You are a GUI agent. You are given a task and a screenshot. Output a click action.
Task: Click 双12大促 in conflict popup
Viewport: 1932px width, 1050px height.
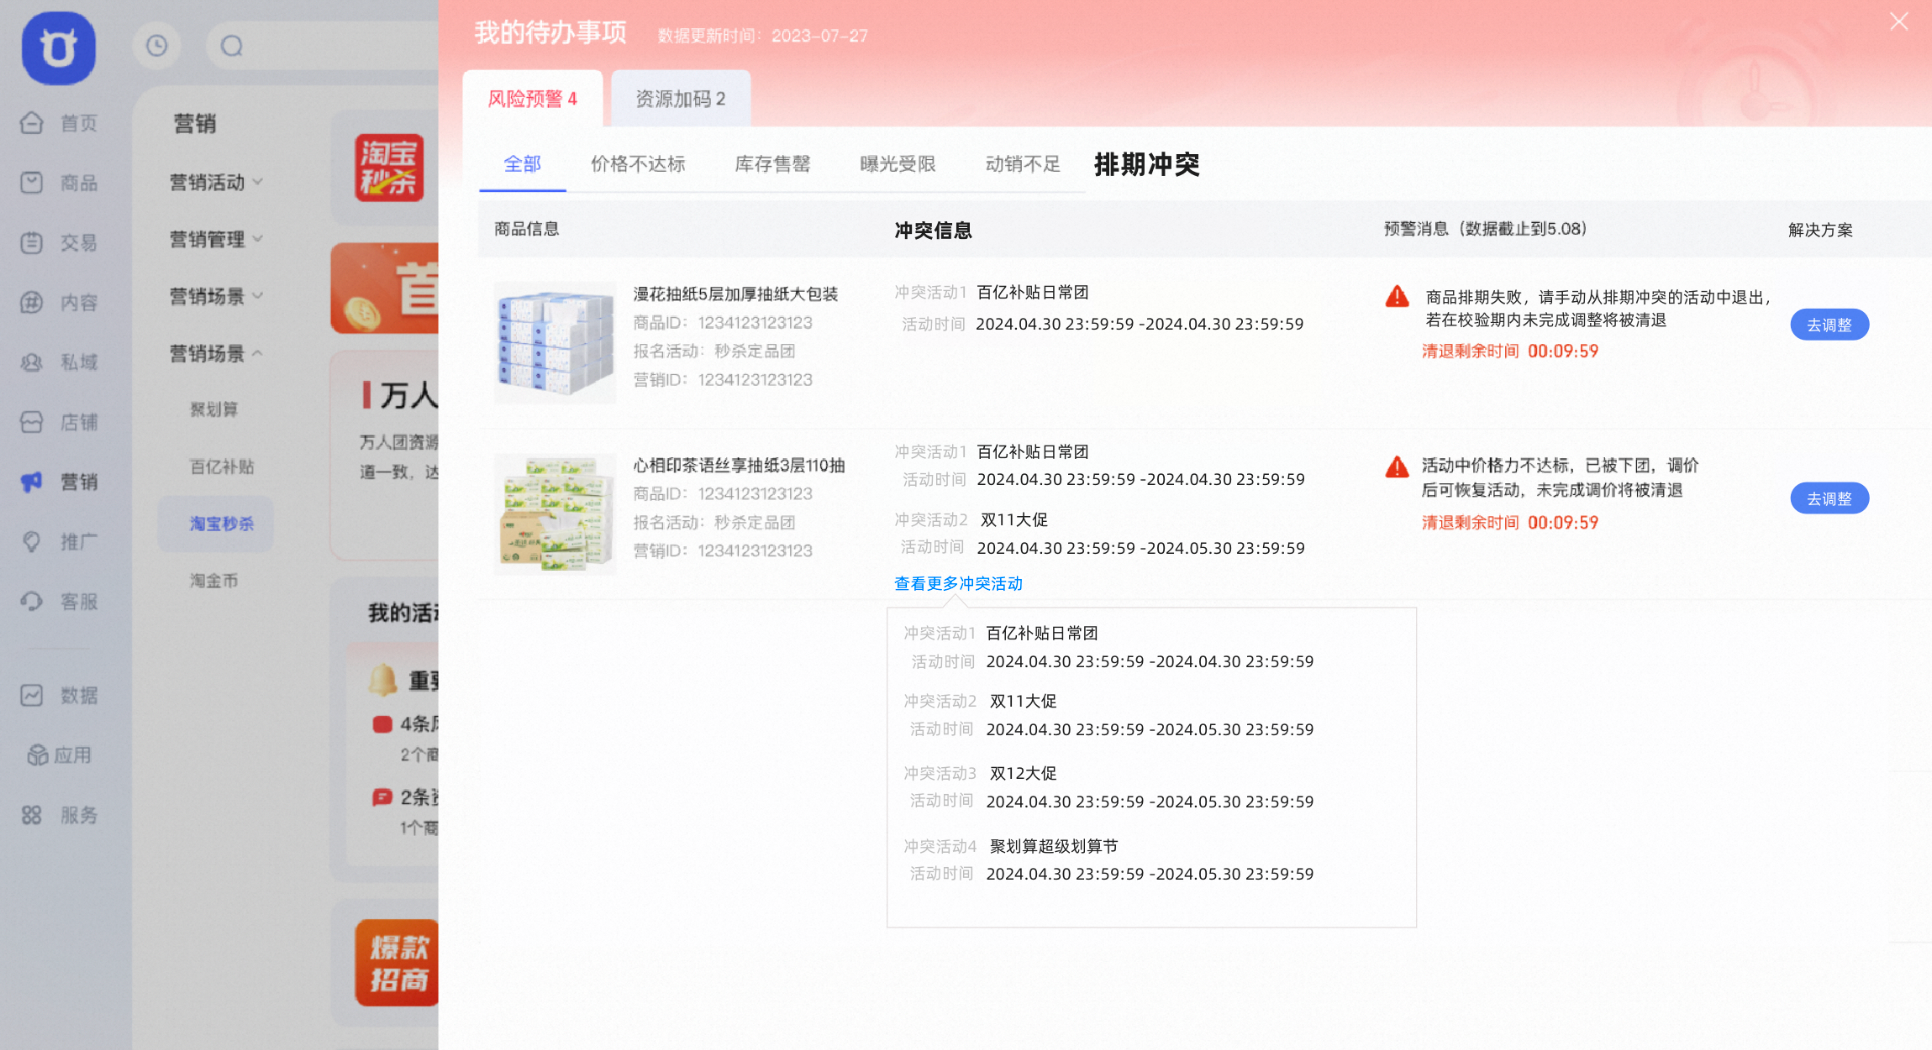pos(1023,773)
